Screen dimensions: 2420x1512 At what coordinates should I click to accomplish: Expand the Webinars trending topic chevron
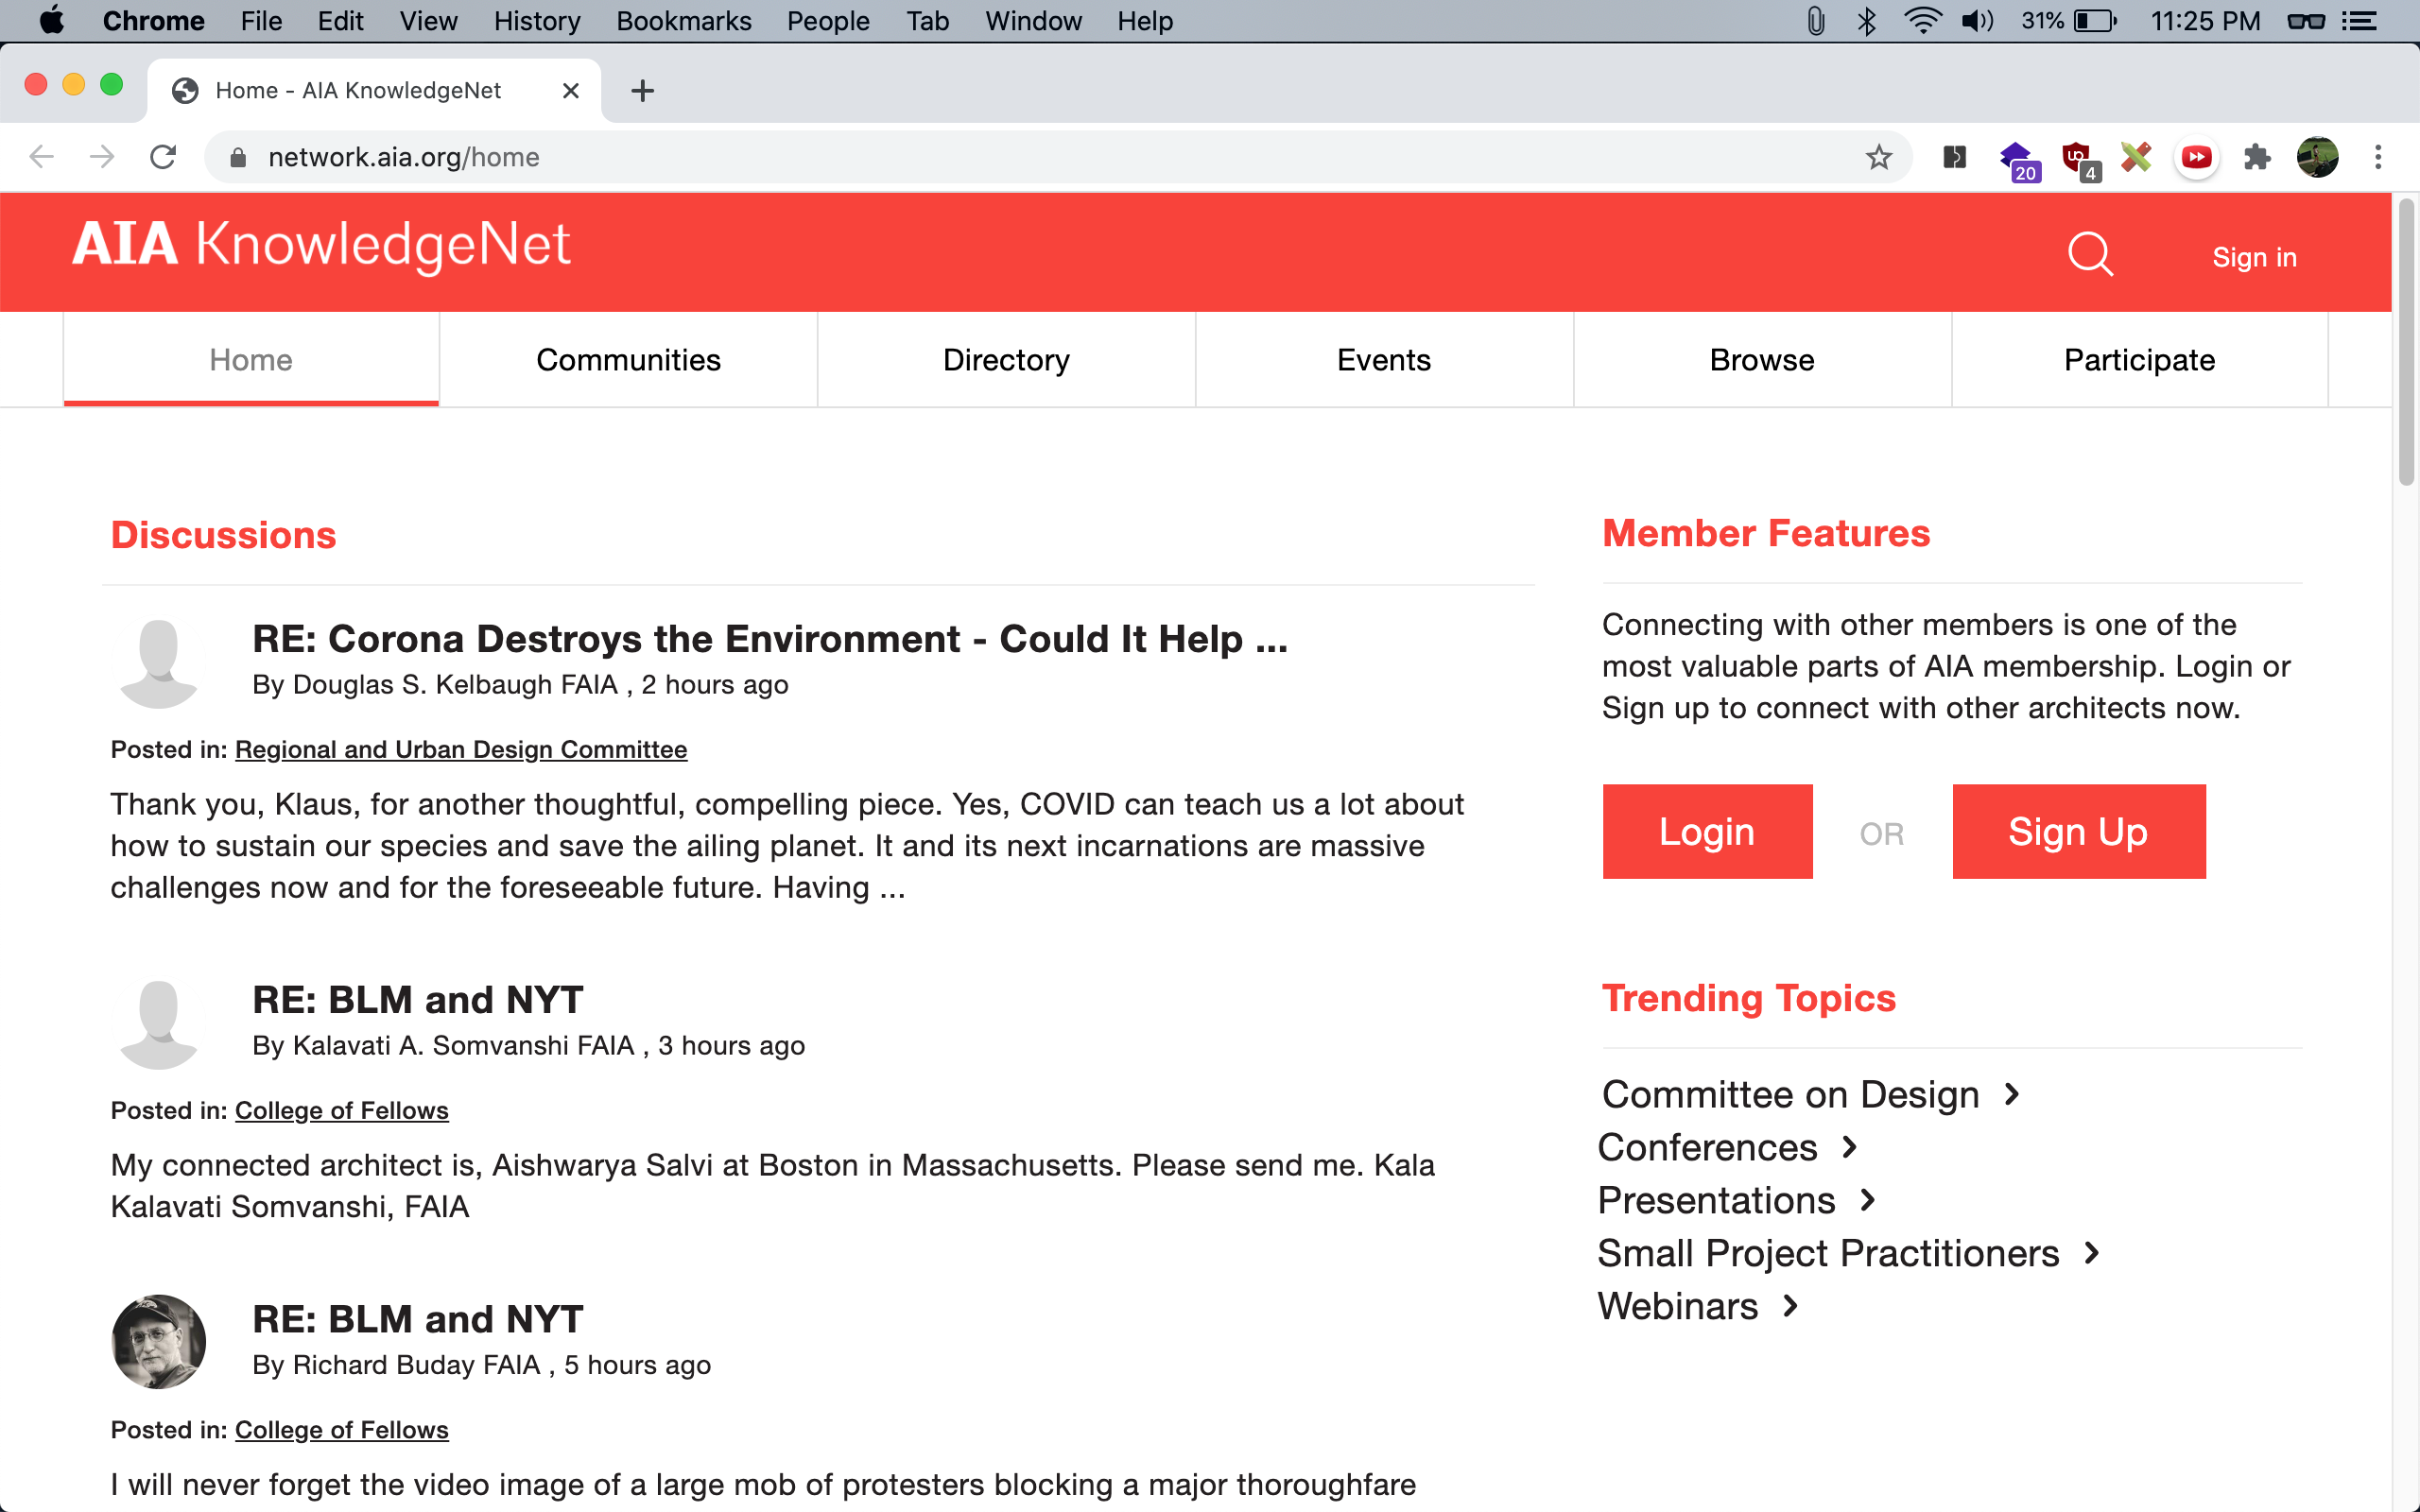pos(1791,1306)
